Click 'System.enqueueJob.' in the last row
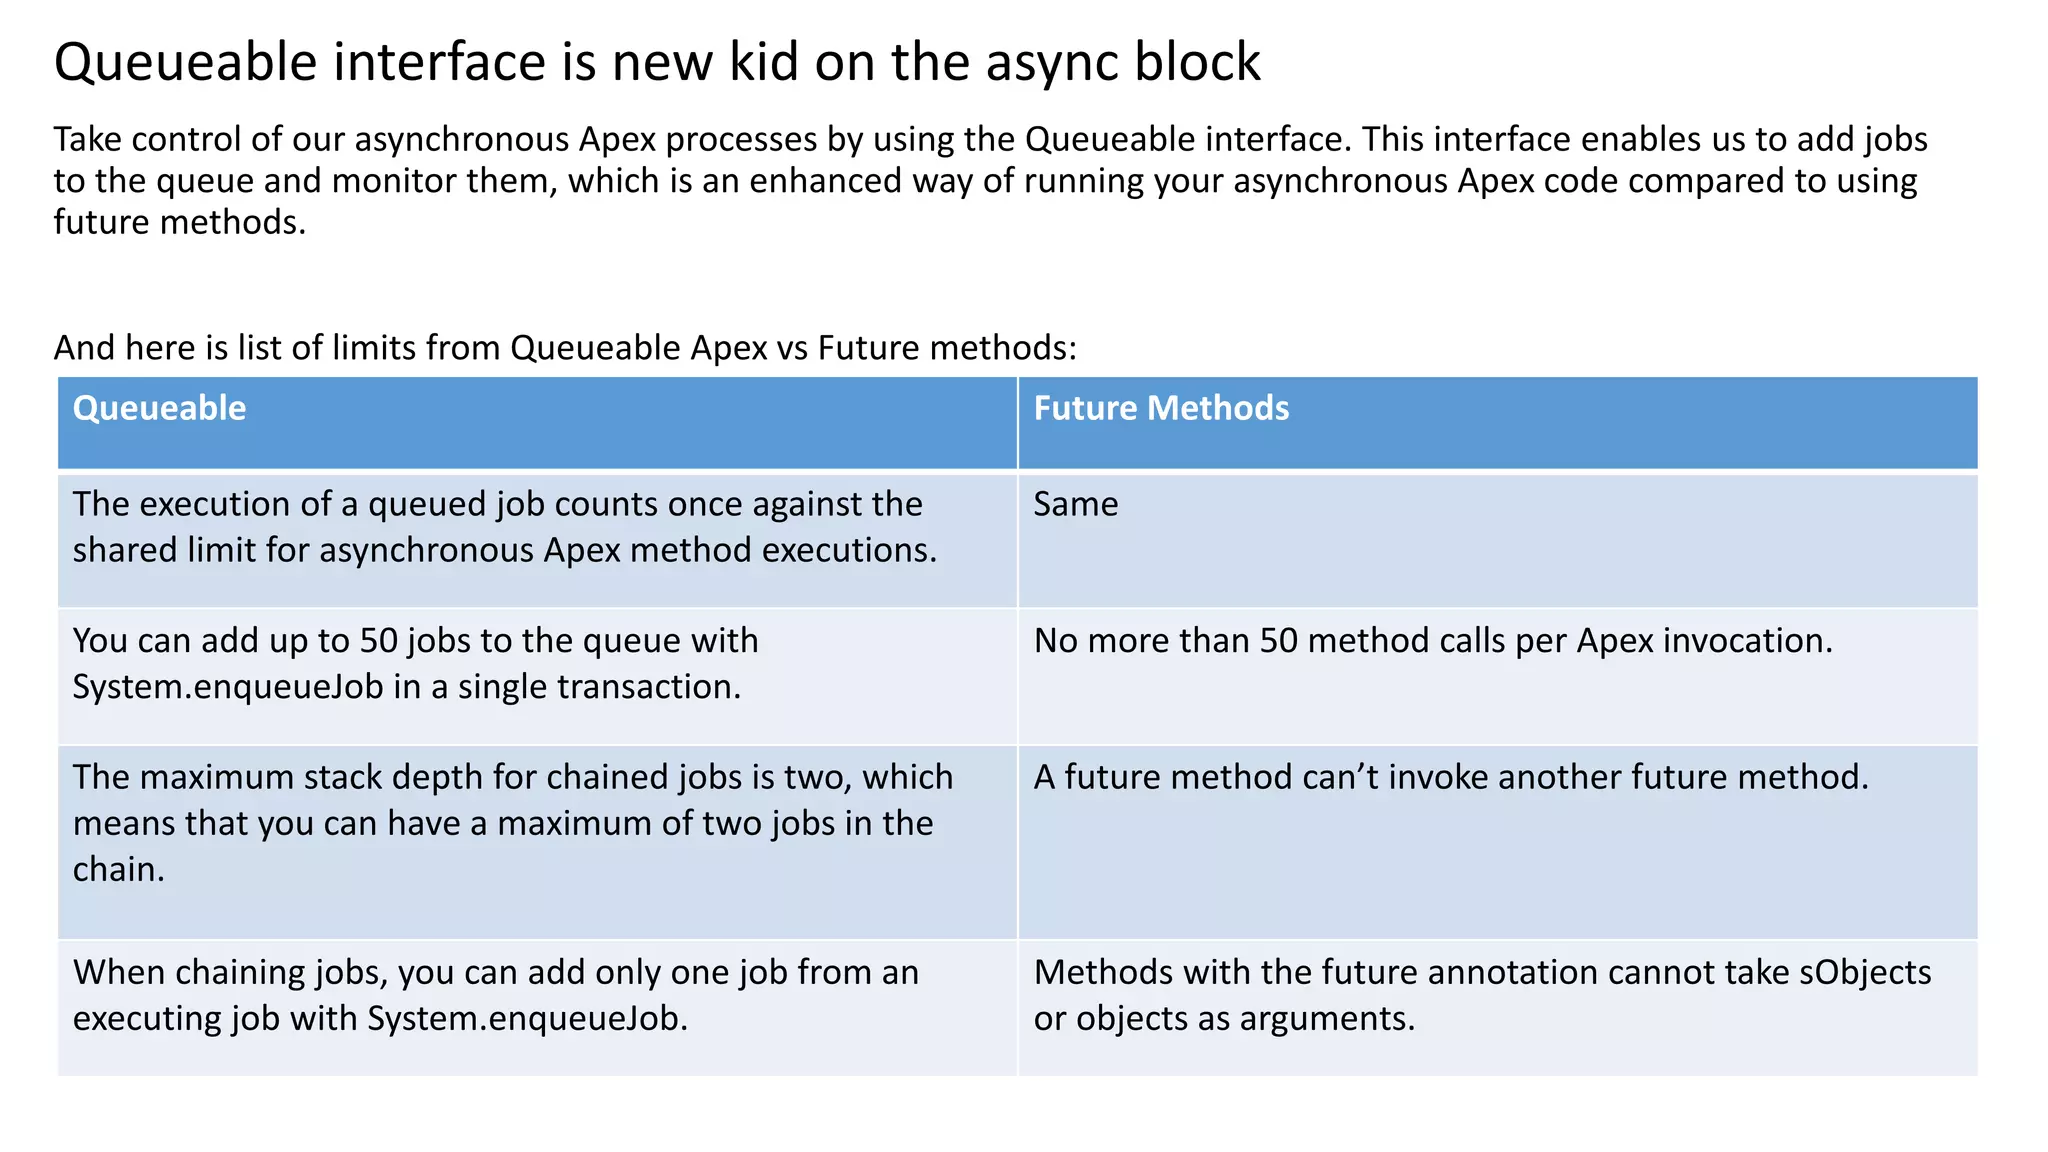This screenshot has height=1152, width=2048. pos(528,1019)
